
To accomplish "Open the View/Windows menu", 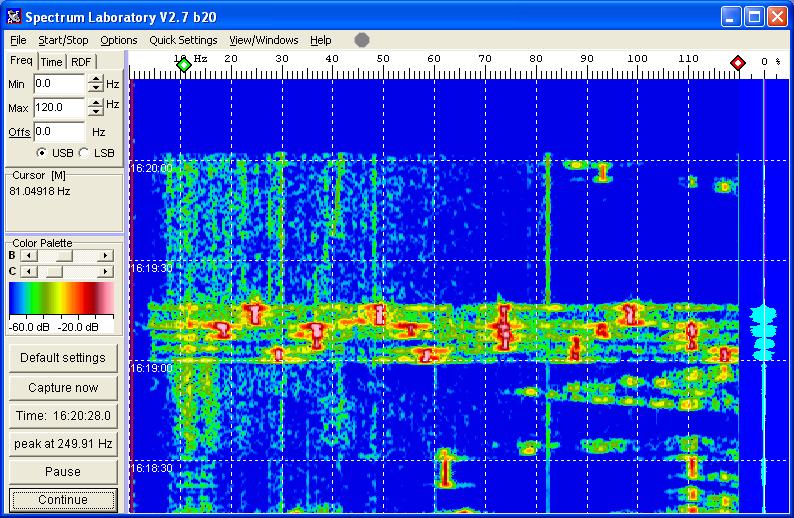I will (x=263, y=40).
